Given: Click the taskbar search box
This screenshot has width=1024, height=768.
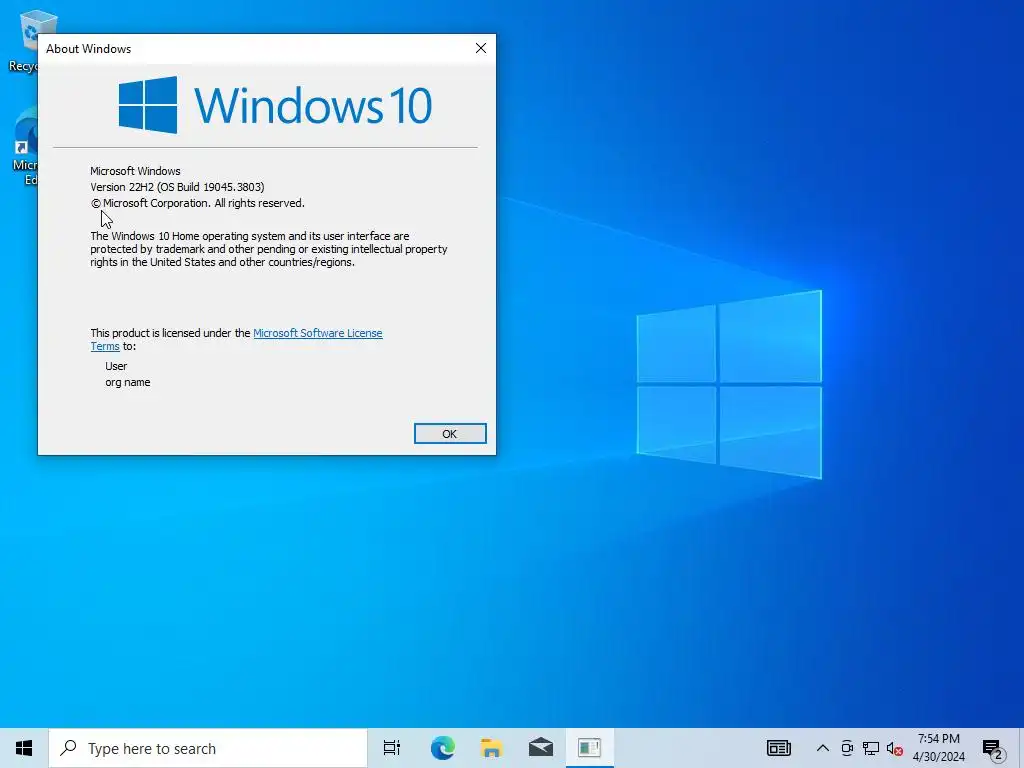Looking at the screenshot, I should (x=208, y=748).
